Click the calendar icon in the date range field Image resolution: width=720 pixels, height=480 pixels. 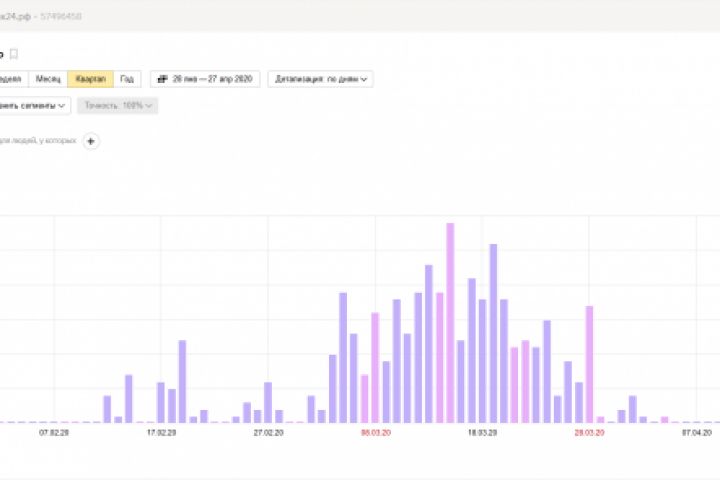(x=163, y=79)
